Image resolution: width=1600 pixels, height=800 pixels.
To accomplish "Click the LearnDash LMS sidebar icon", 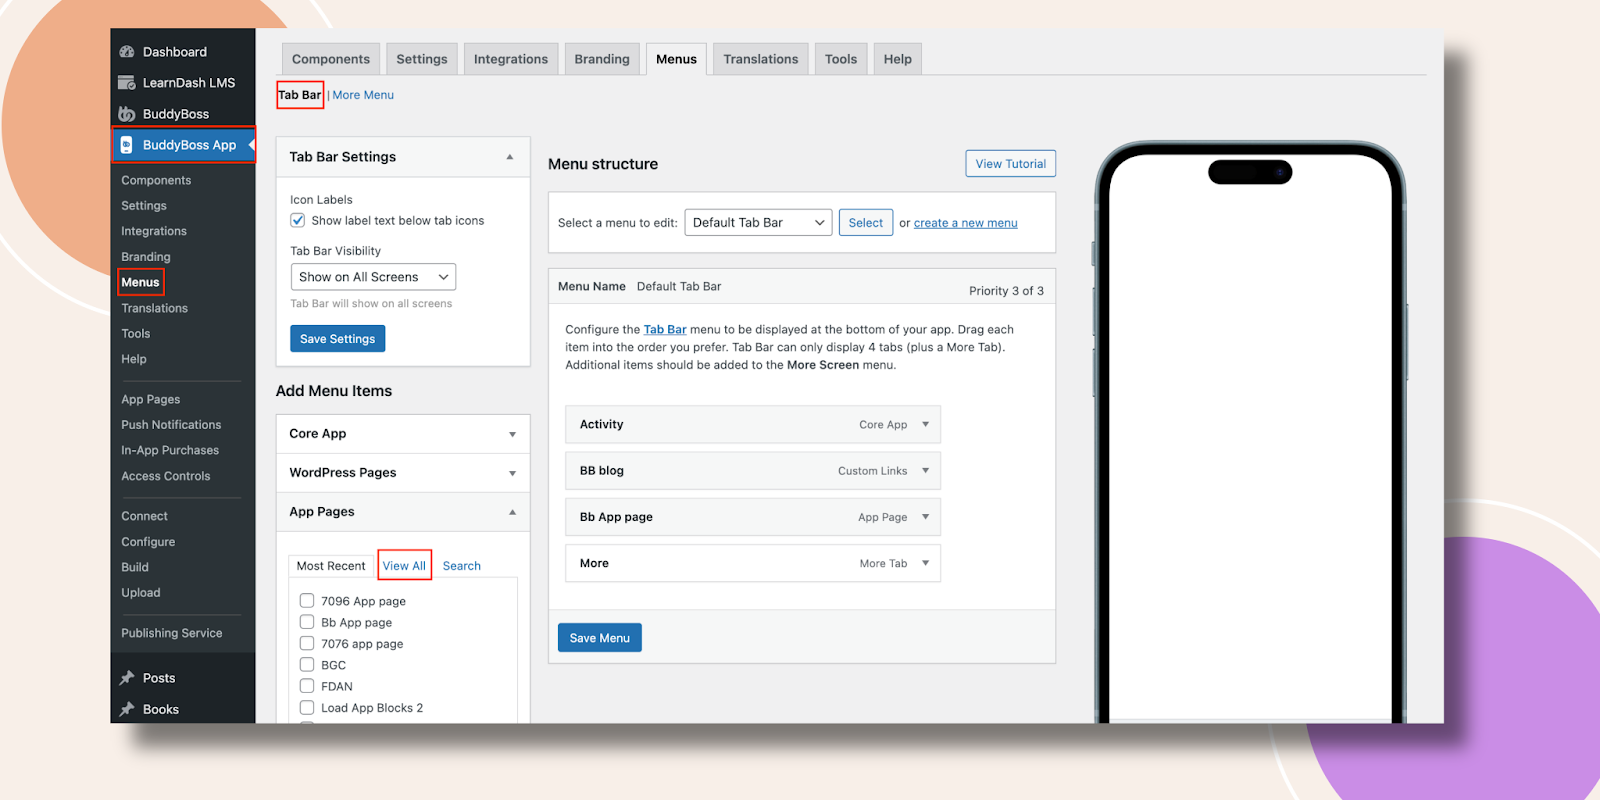I will 127,83.
